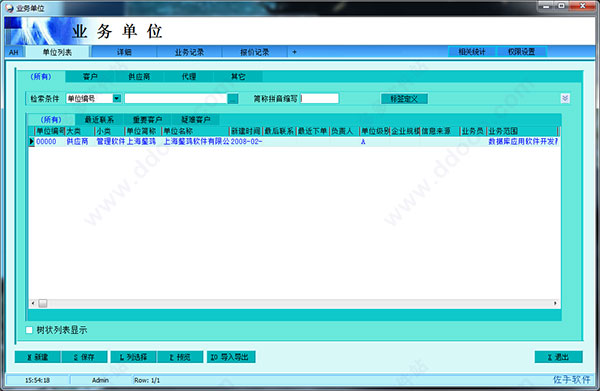600x391 pixels.
Task: Click the 单位名称 column header
Action: click(x=195, y=131)
